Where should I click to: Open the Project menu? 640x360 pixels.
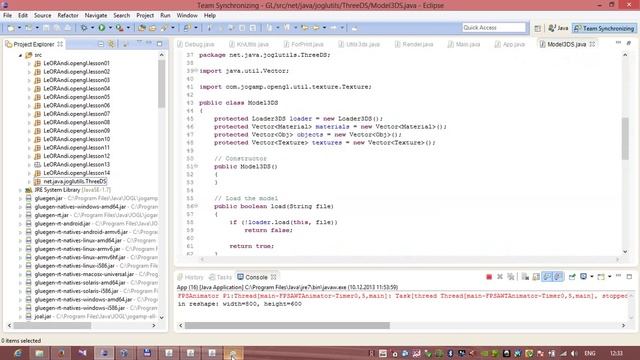145,16
